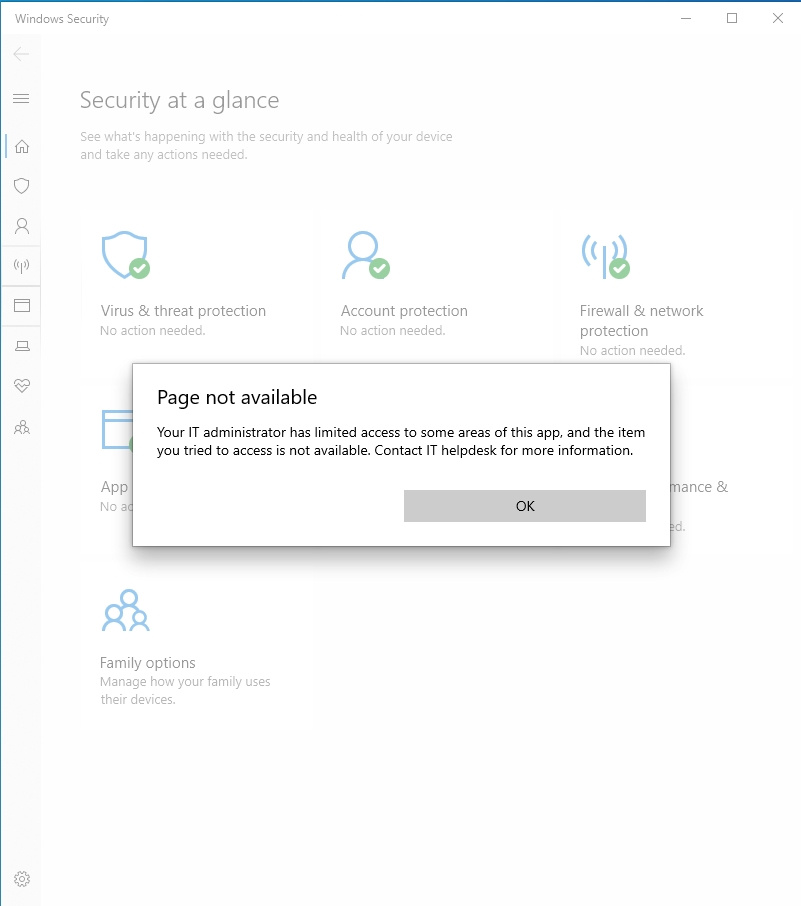
Task: Select the Home icon in sidebar
Action: [x=22, y=146]
